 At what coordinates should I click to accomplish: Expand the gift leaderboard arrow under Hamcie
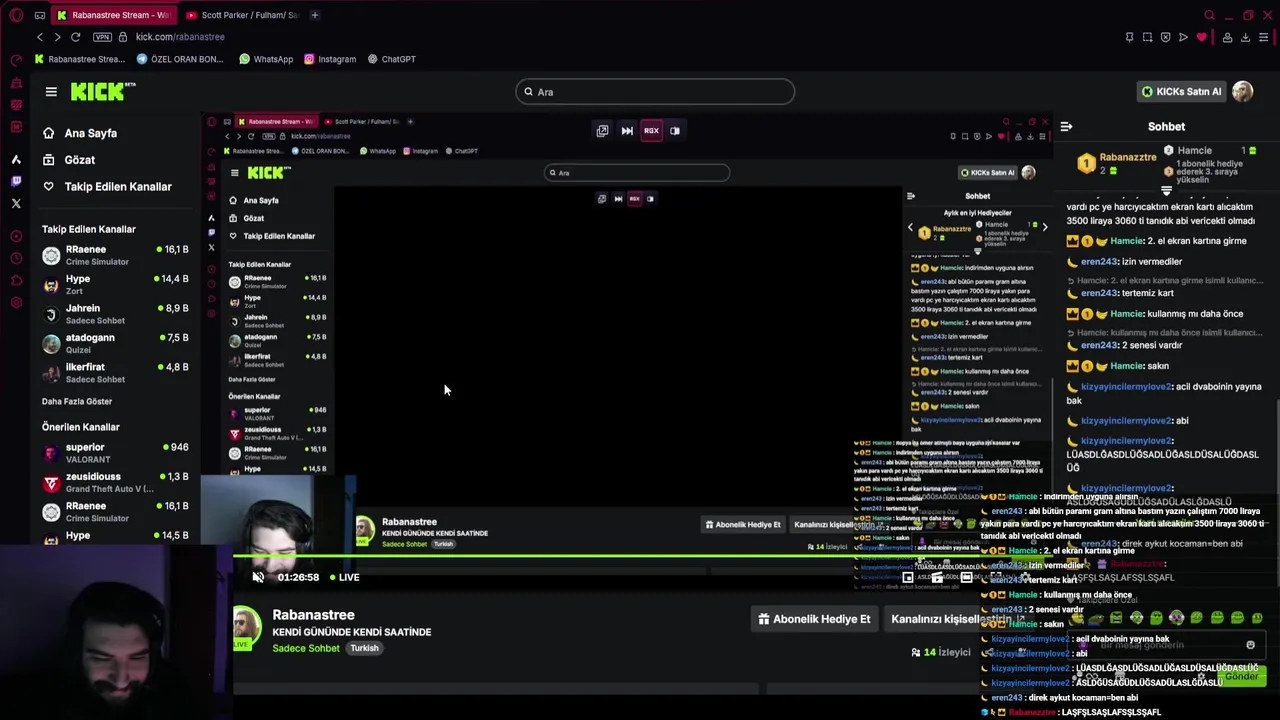[1166, 190]
